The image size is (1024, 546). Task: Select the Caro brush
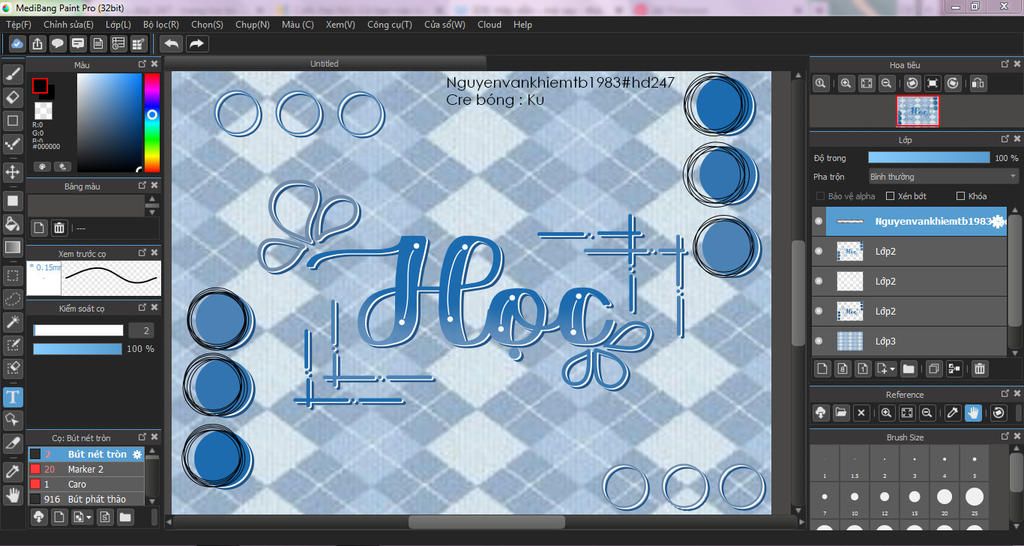point(86,484)
